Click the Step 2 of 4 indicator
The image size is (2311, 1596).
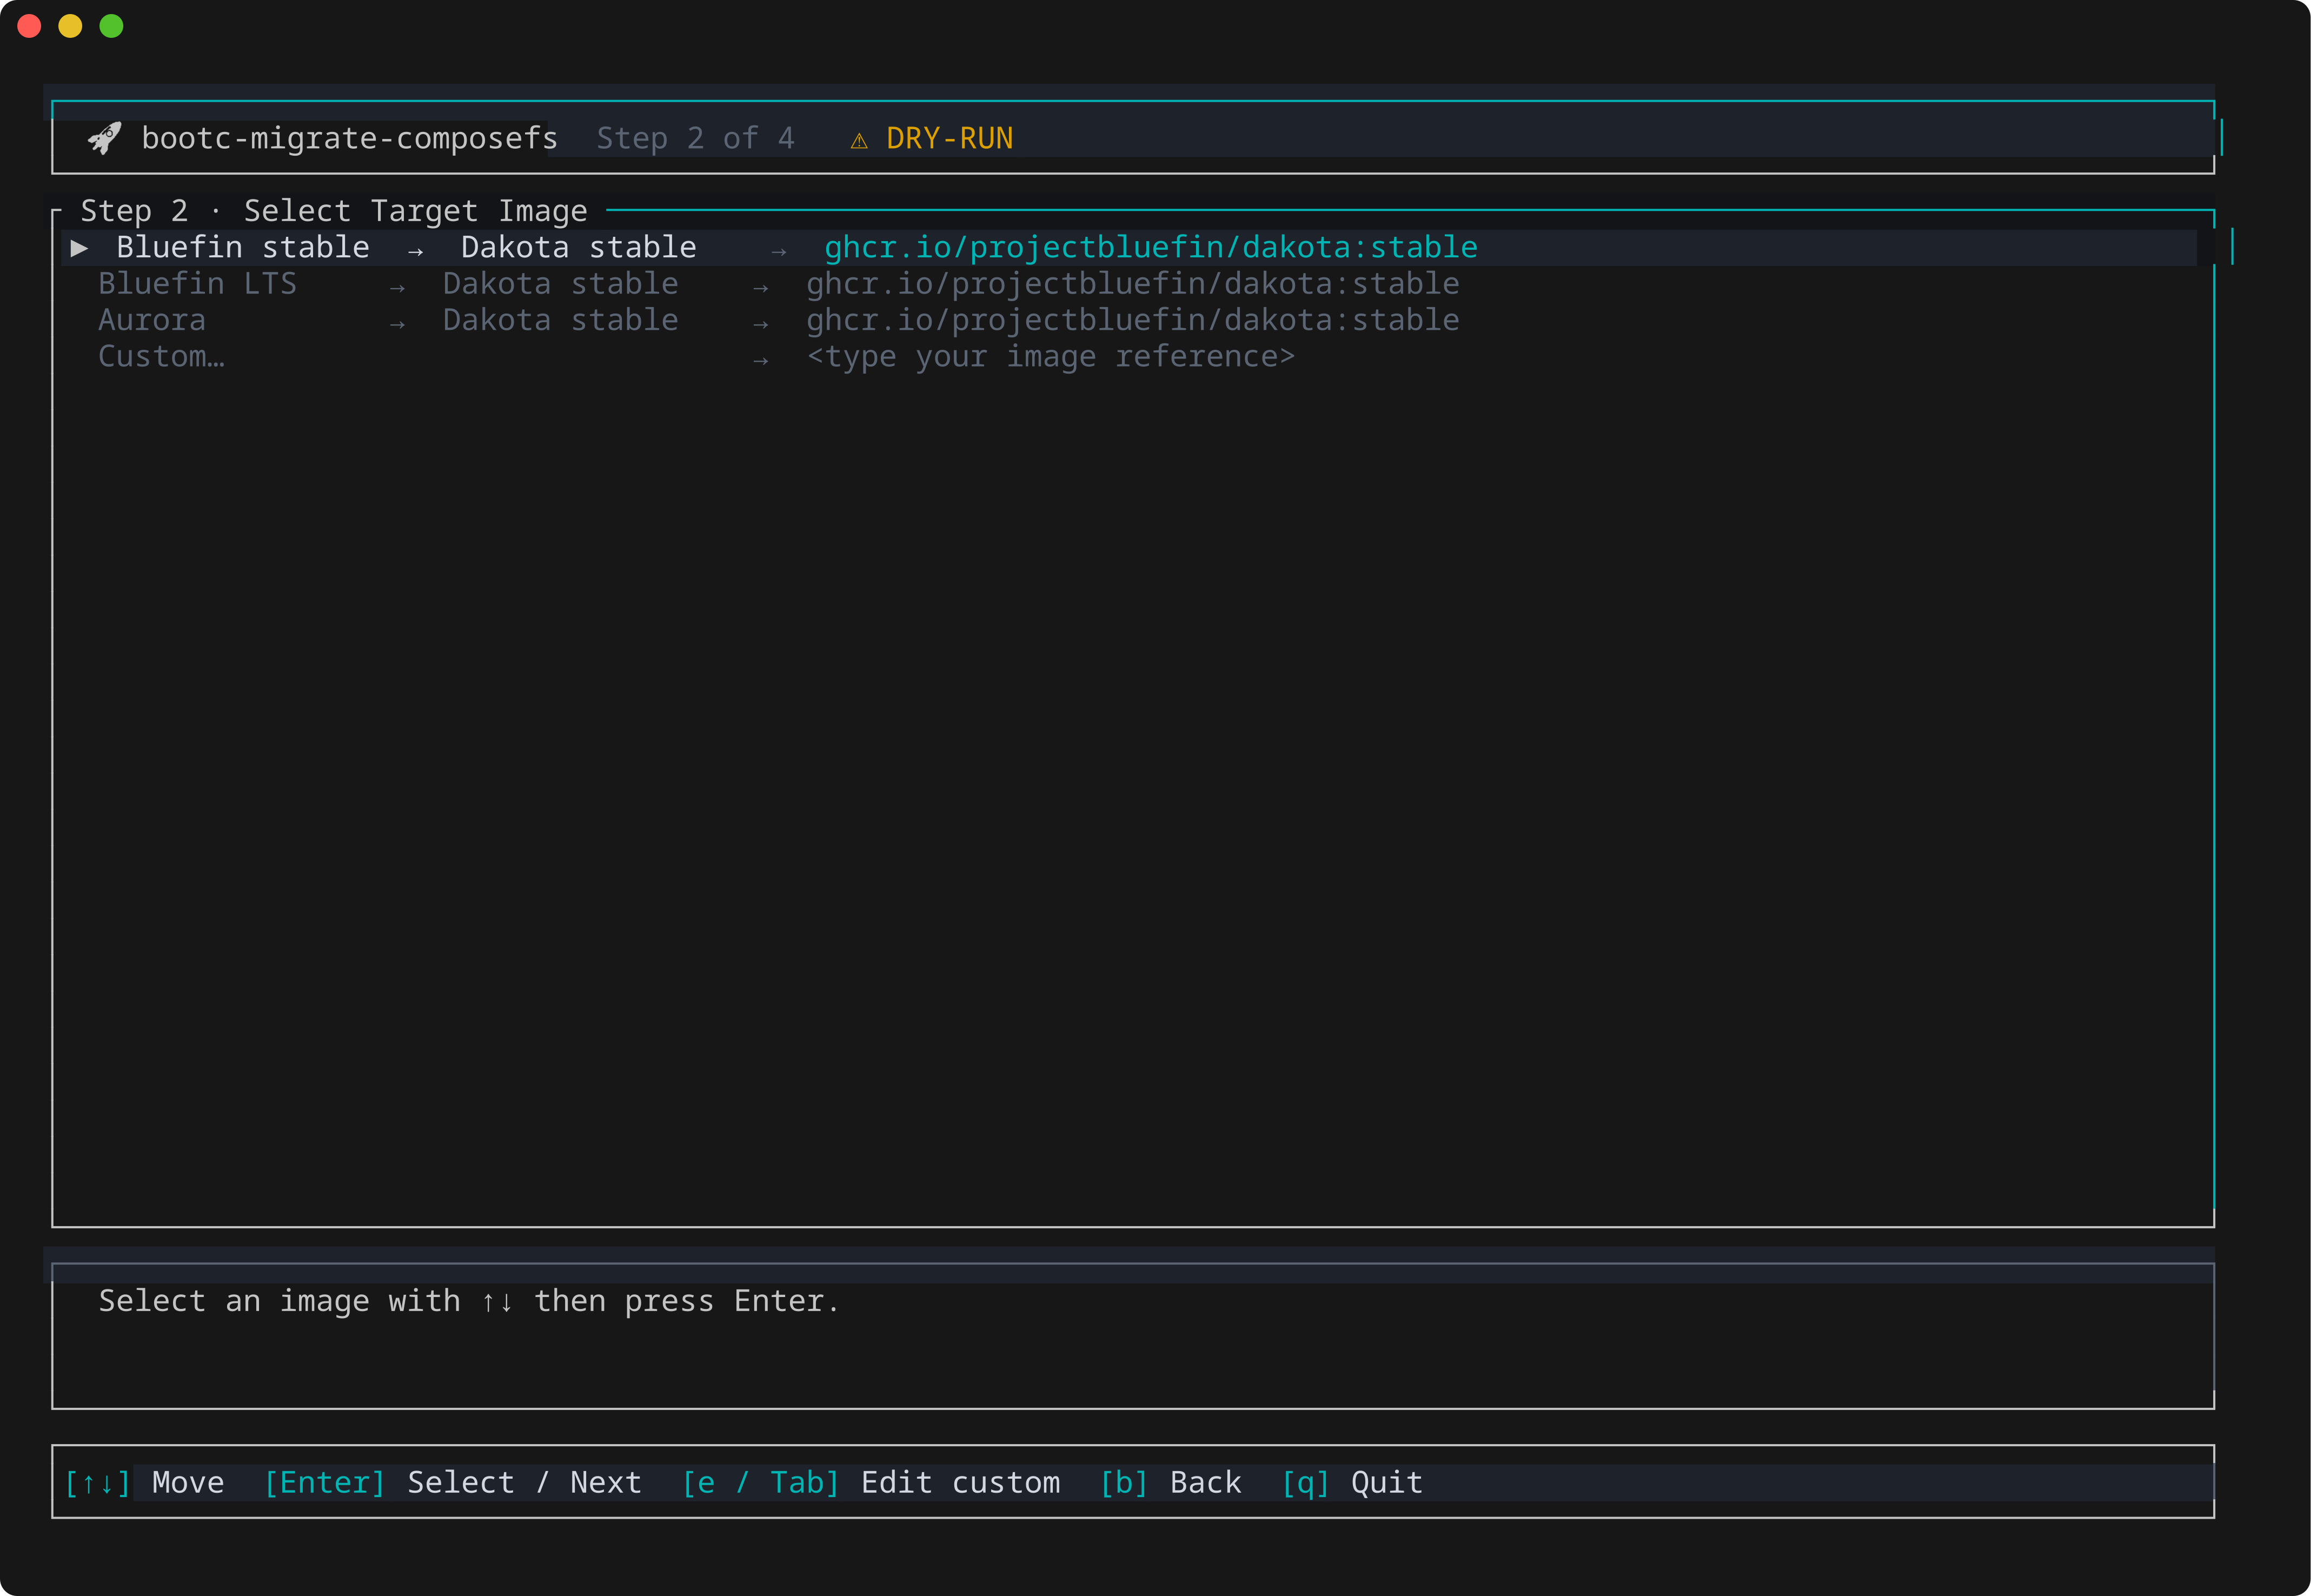pyautogui.click(x=695, y=138)
